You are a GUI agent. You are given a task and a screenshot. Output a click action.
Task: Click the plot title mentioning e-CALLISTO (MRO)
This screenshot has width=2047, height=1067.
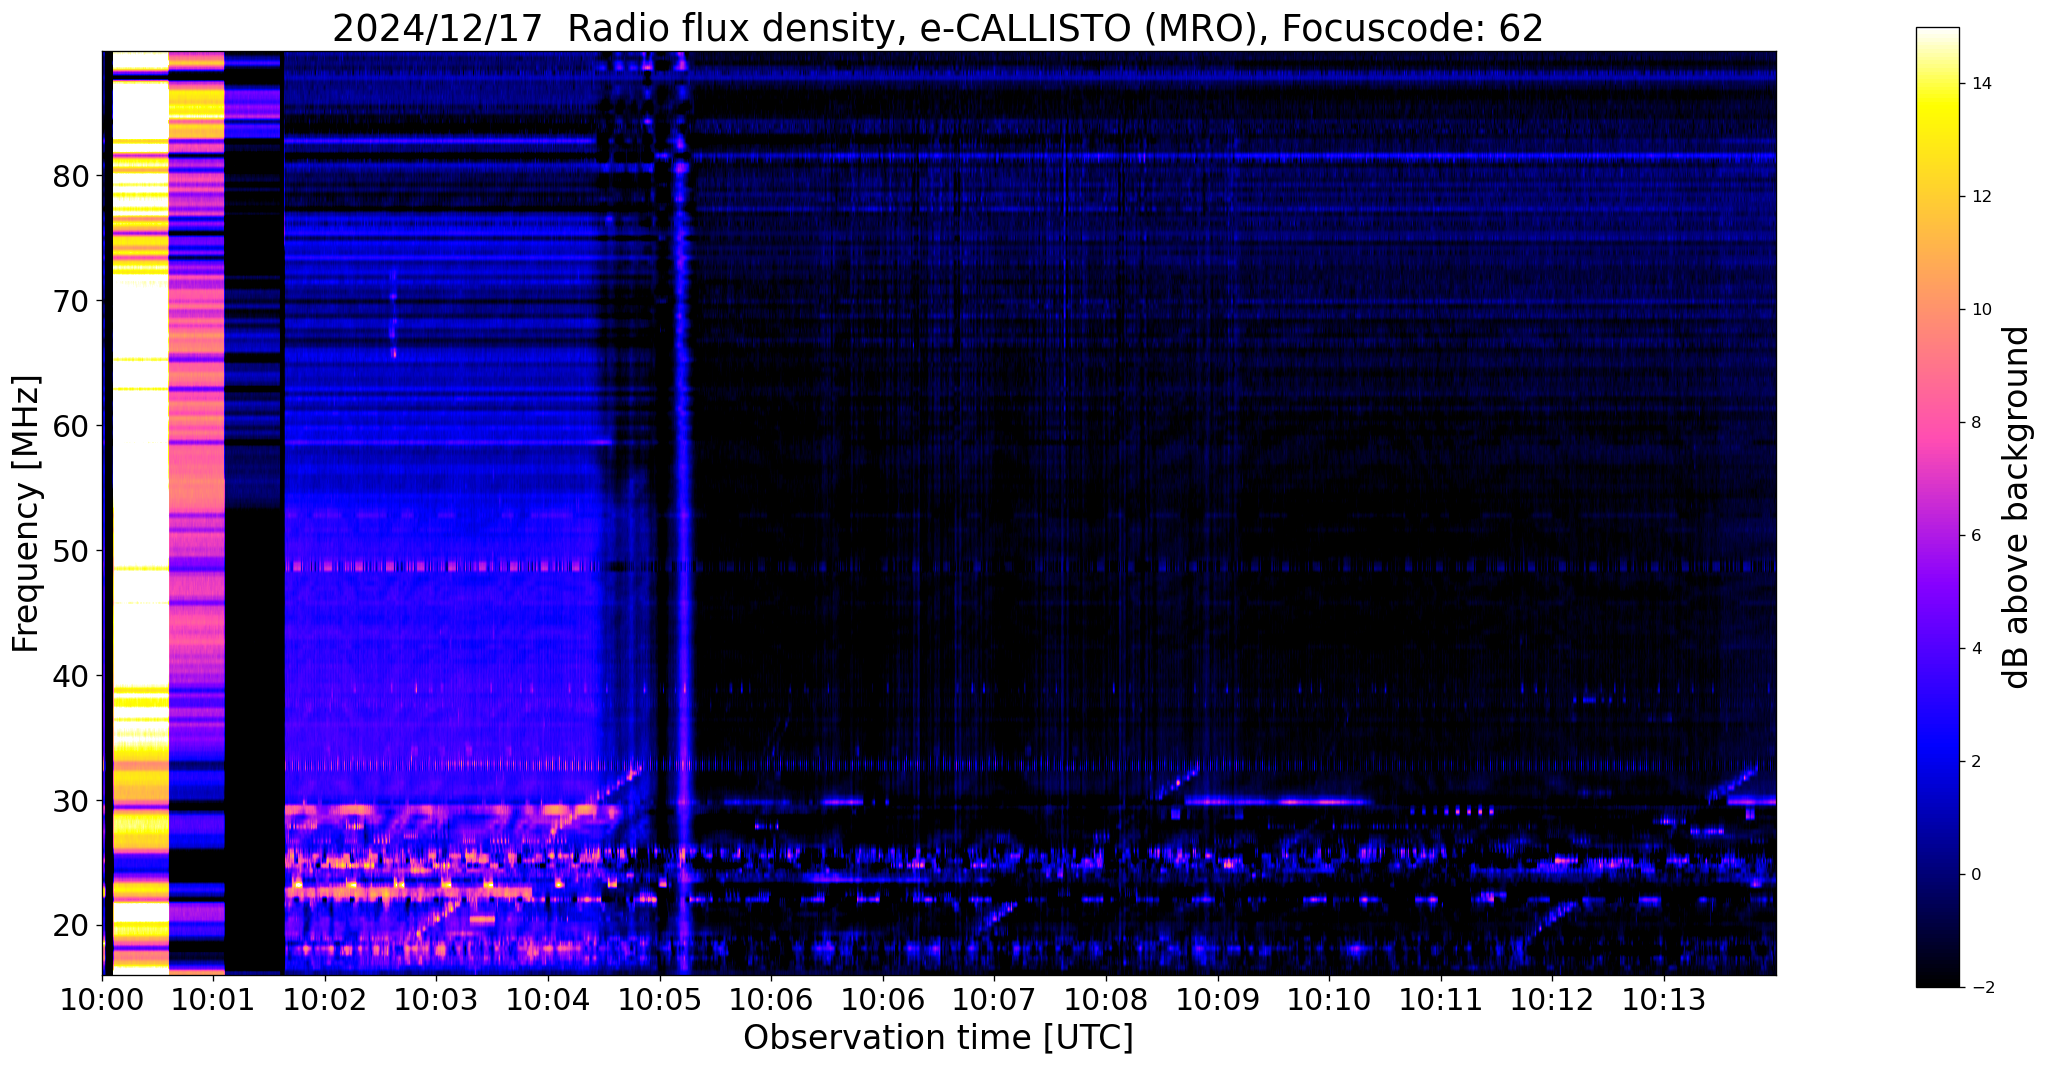point(938,29)
